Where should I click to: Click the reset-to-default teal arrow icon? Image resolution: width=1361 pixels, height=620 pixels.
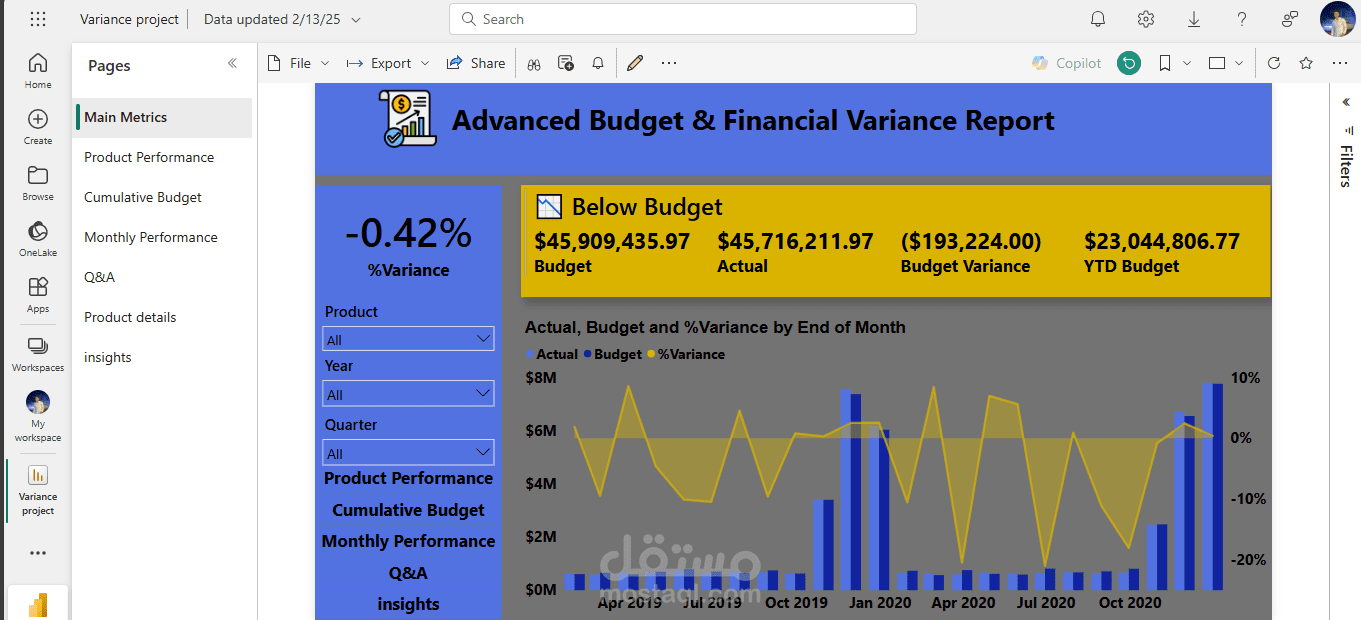(x=1129, y=63)
